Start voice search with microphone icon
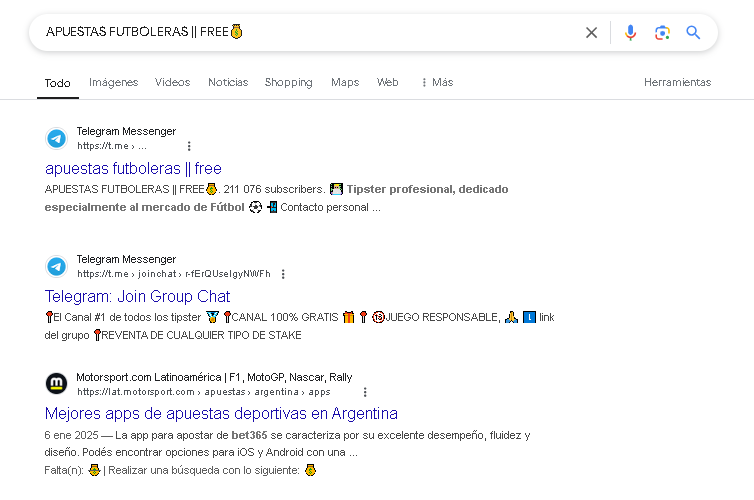The width and height of the screenshot is (754, 500). [630, 33]
